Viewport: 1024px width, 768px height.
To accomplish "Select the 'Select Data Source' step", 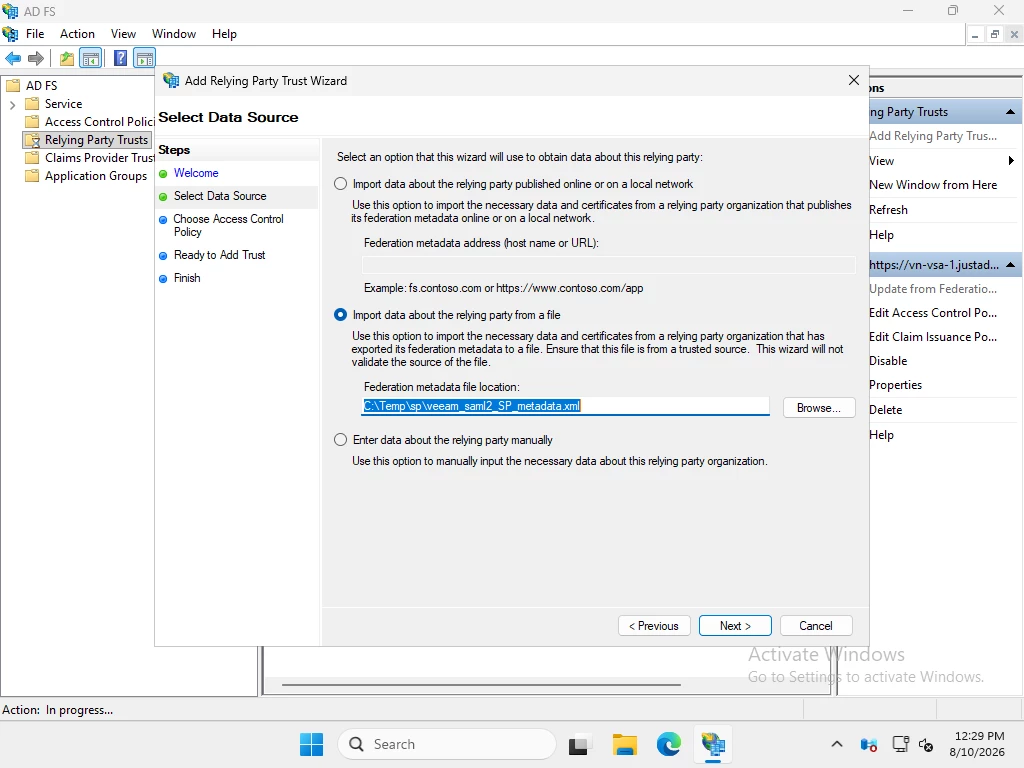I will (219, 196).
